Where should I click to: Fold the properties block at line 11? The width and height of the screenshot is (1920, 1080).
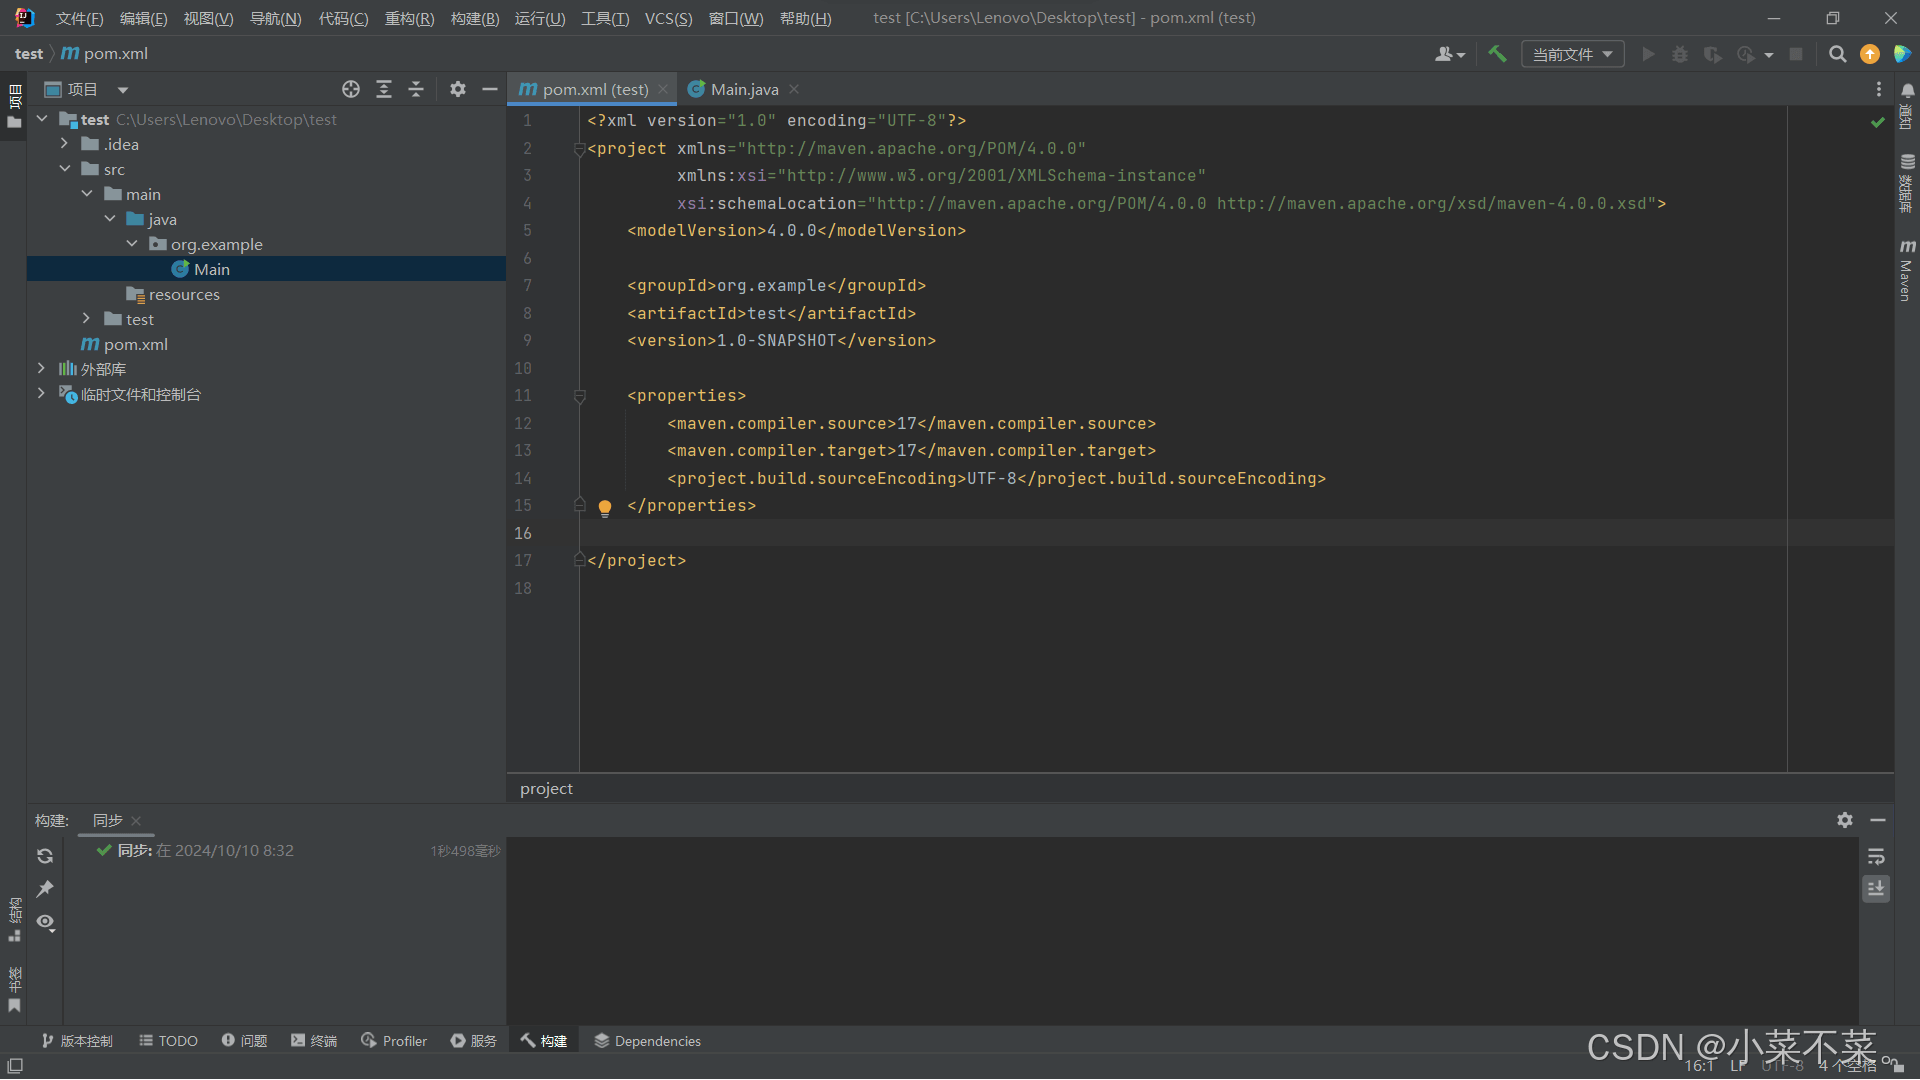tap(580, 396)
